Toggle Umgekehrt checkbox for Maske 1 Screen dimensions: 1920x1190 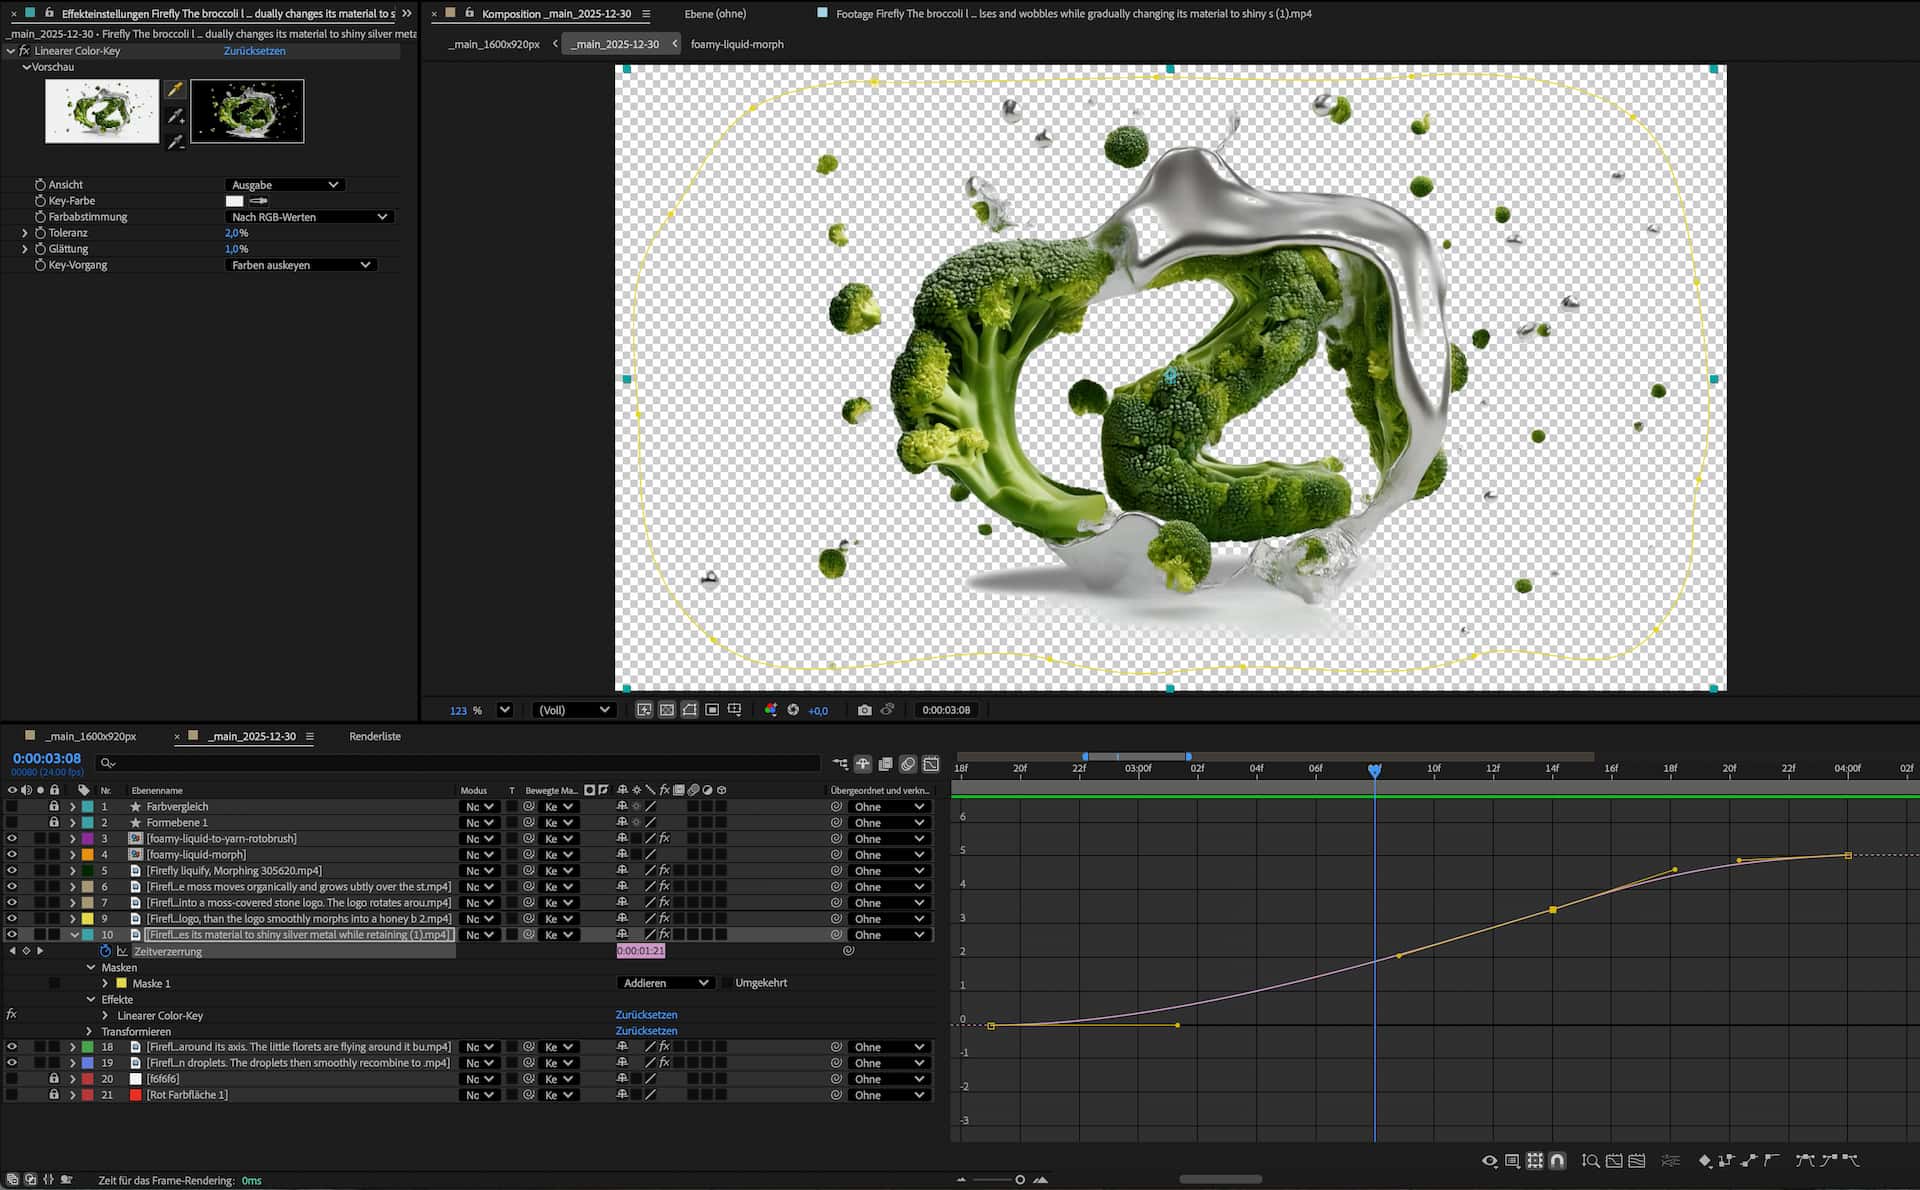(x=727, y=983)
